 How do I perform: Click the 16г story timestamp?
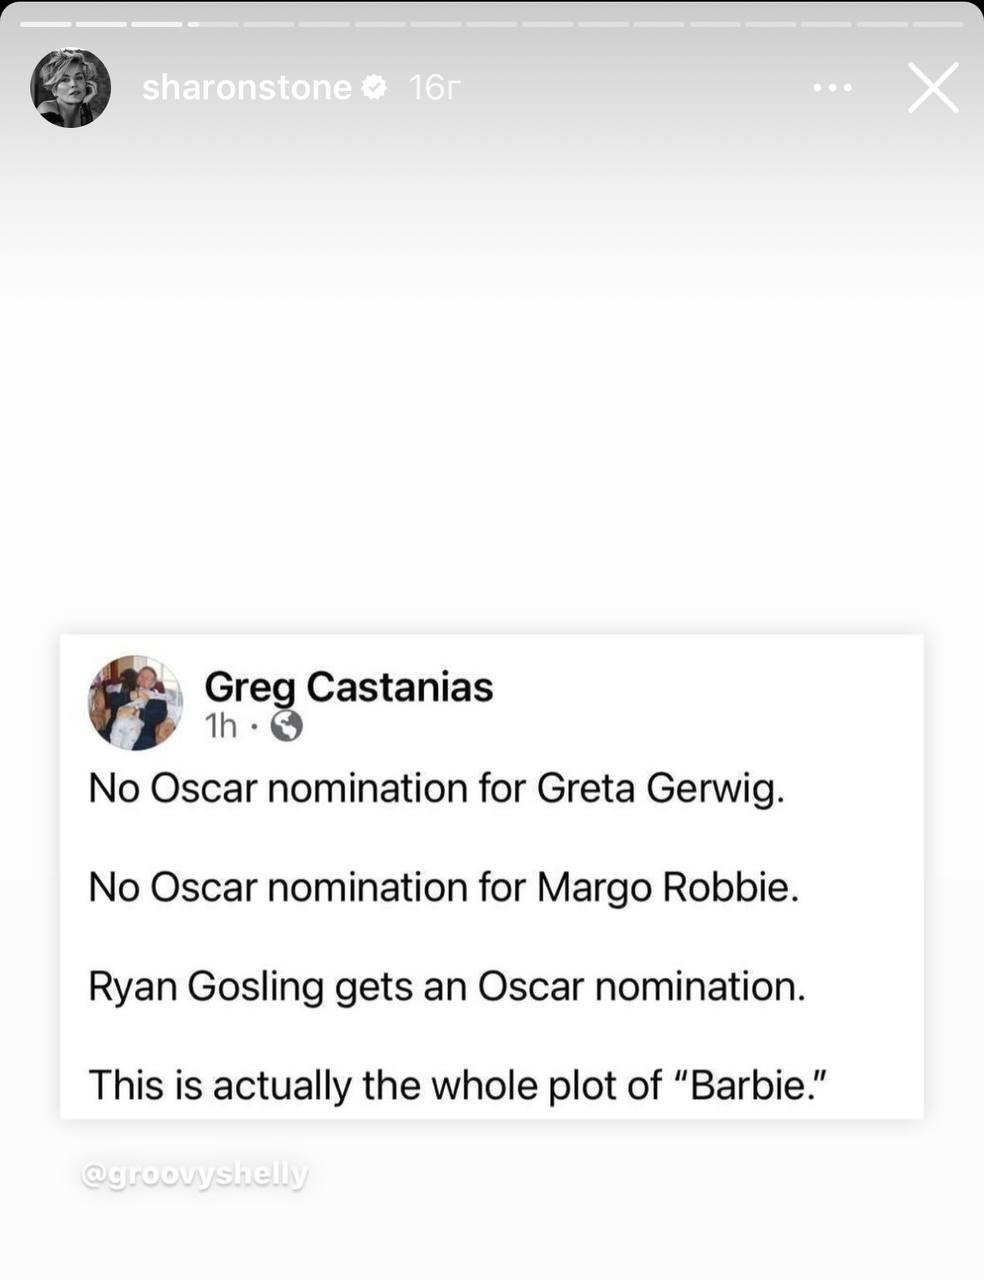(435, 88)
